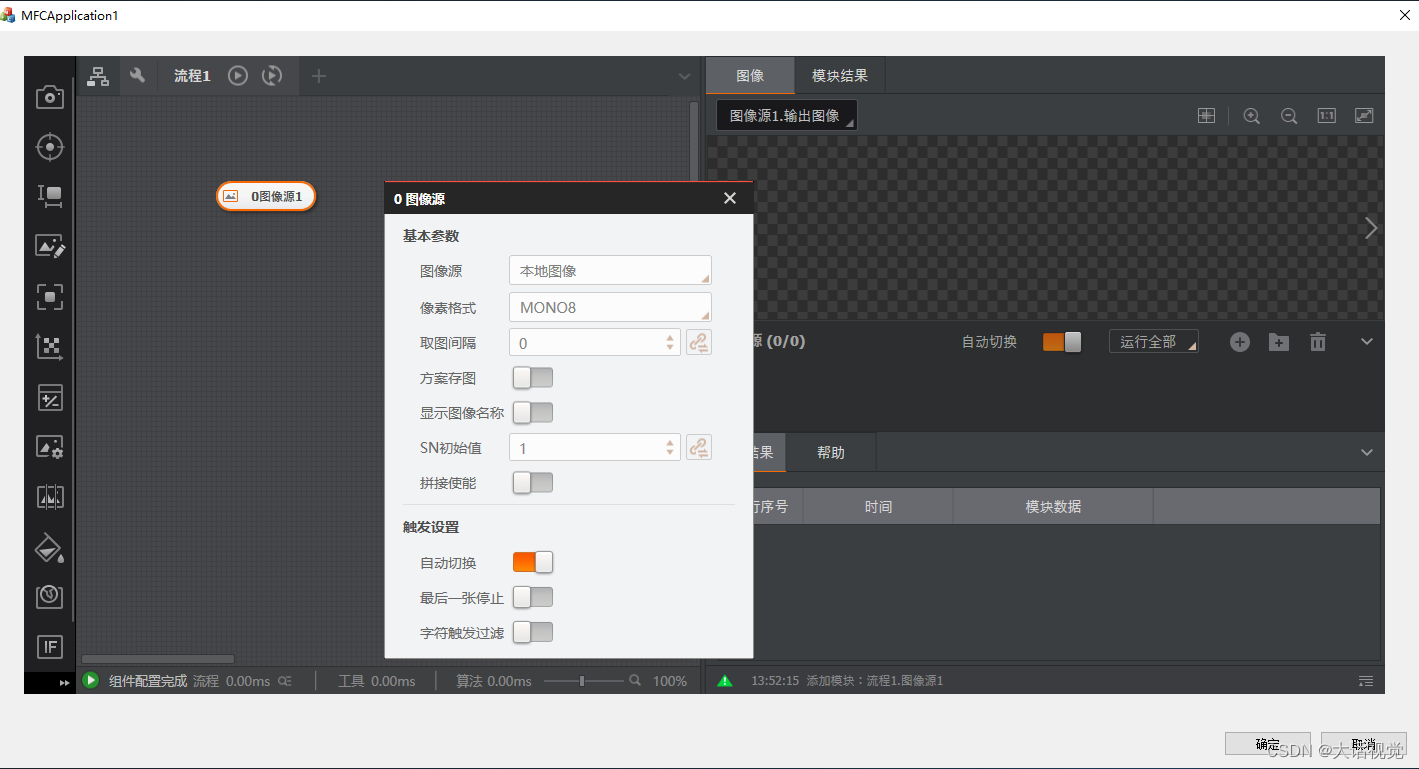The width and height of the screenshot is (1419, 769).
Task: Toggle the 最后一张停止 switch
Action: coord(533,597)
